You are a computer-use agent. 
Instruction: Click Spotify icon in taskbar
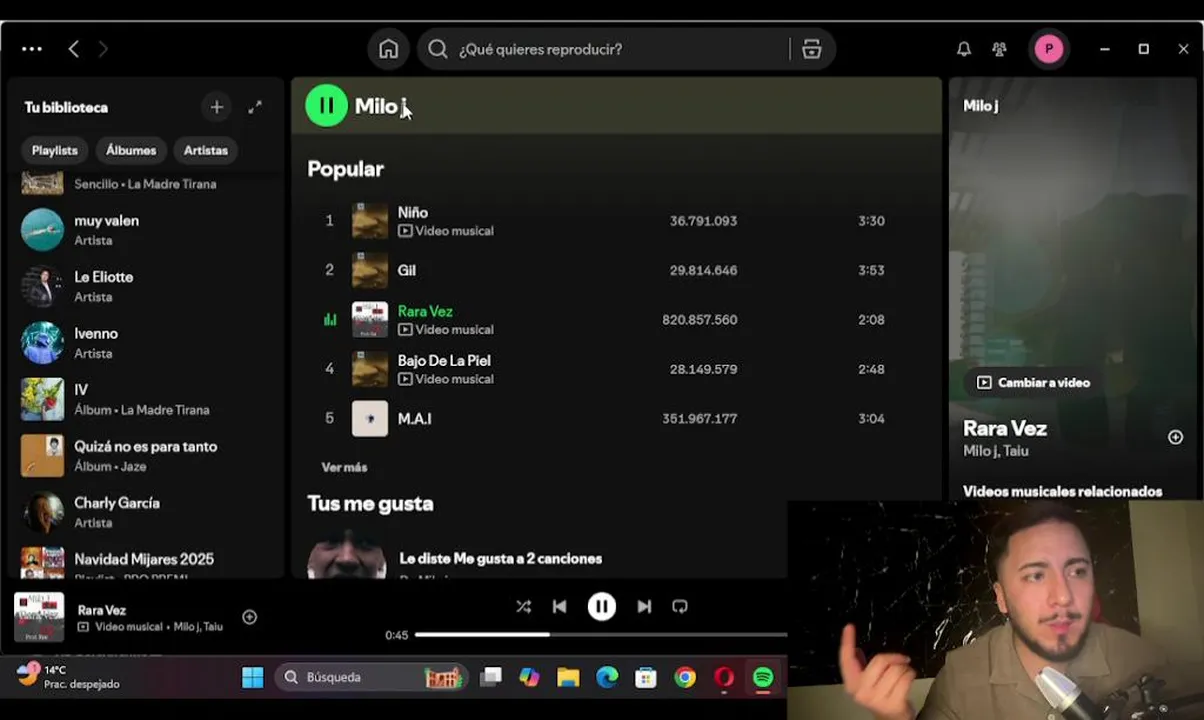click(x=763, y=678)
